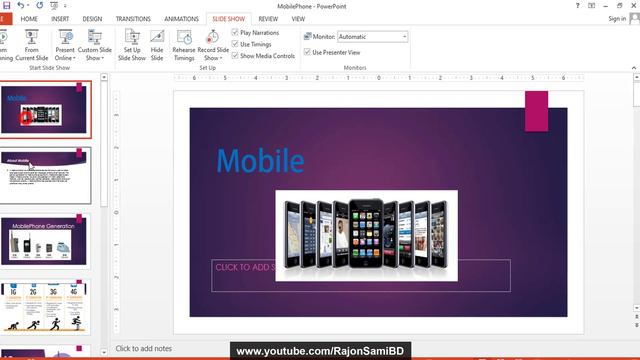Click Sign in link
Image resolution: width=640 pixels, height=360 pixels.
[617, 18]
